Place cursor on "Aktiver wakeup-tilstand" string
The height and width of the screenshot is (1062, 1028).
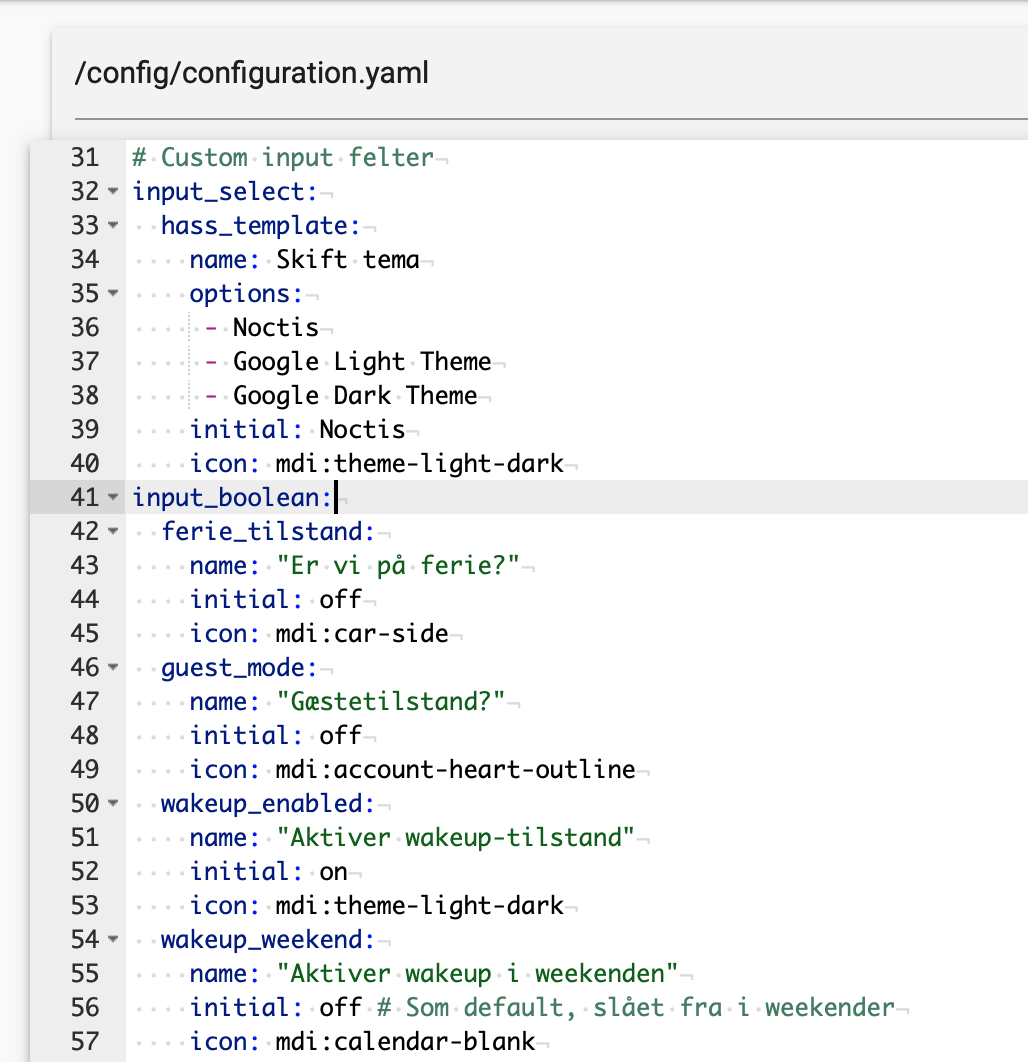click(455, 838)
